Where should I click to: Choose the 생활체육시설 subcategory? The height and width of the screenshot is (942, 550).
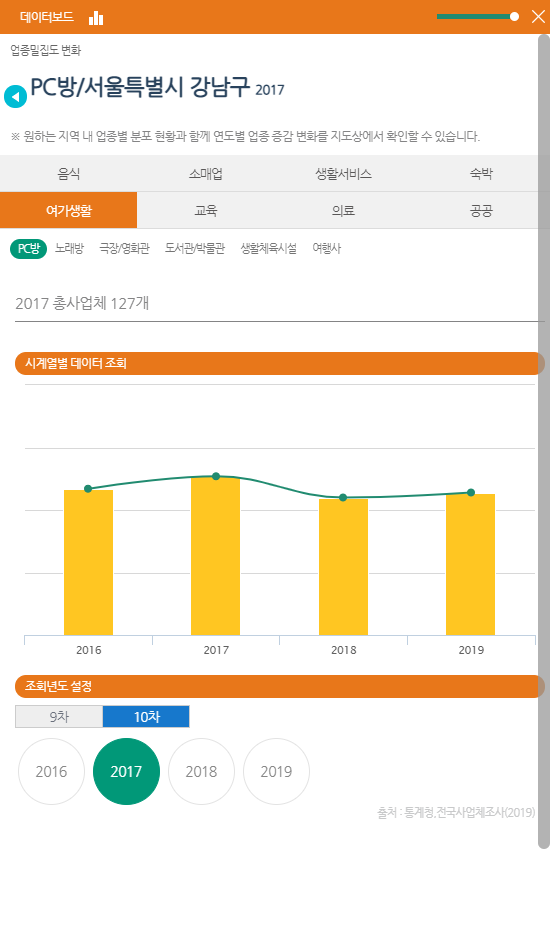(269, 248)
